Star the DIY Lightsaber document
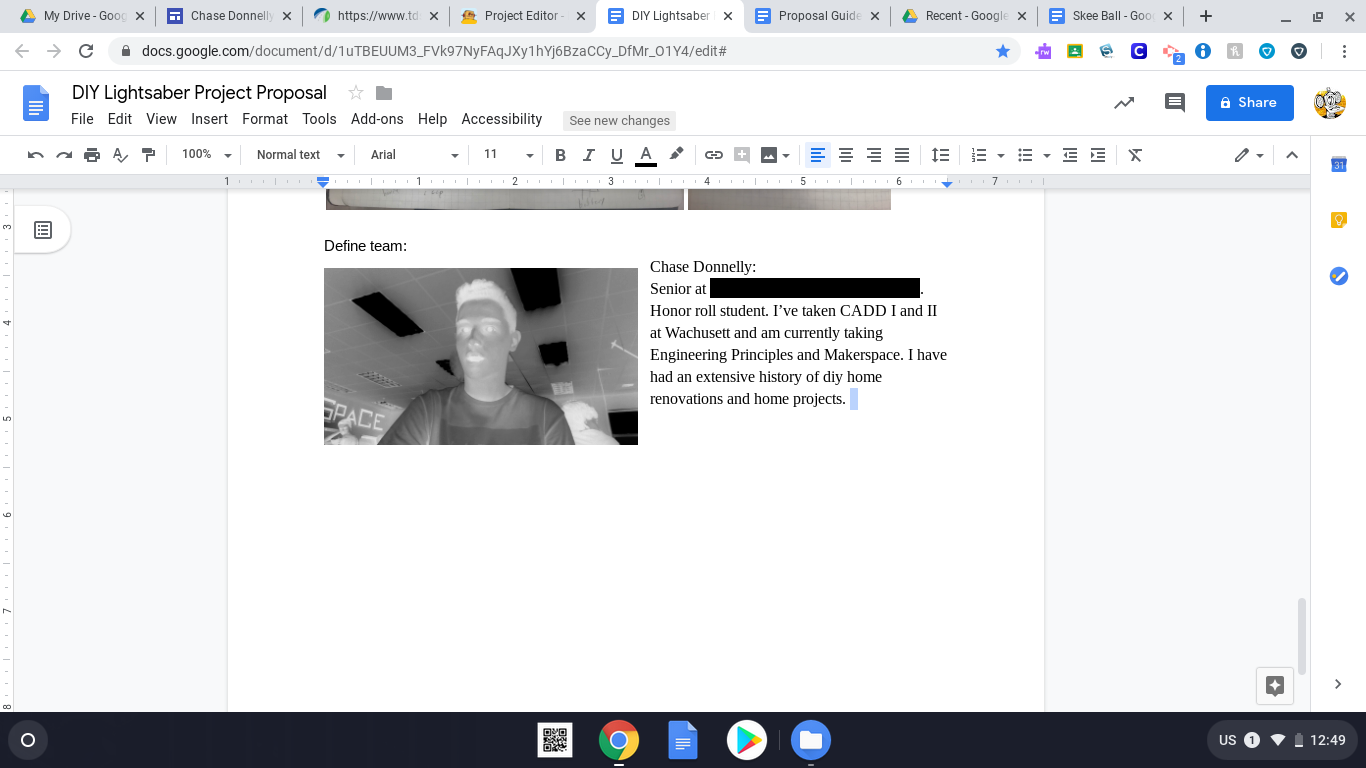 pyautogui.click(x=355, y=93)
